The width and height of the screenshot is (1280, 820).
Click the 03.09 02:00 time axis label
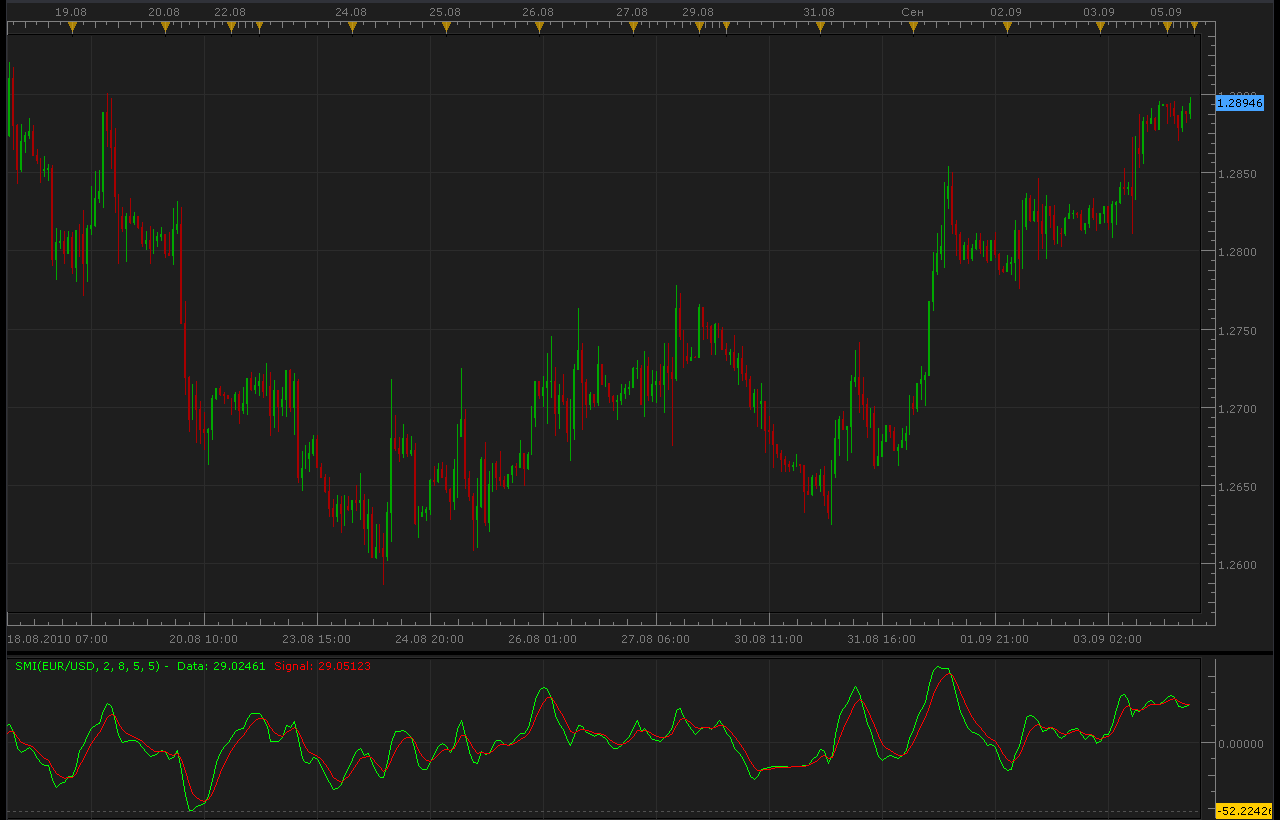1107,638
